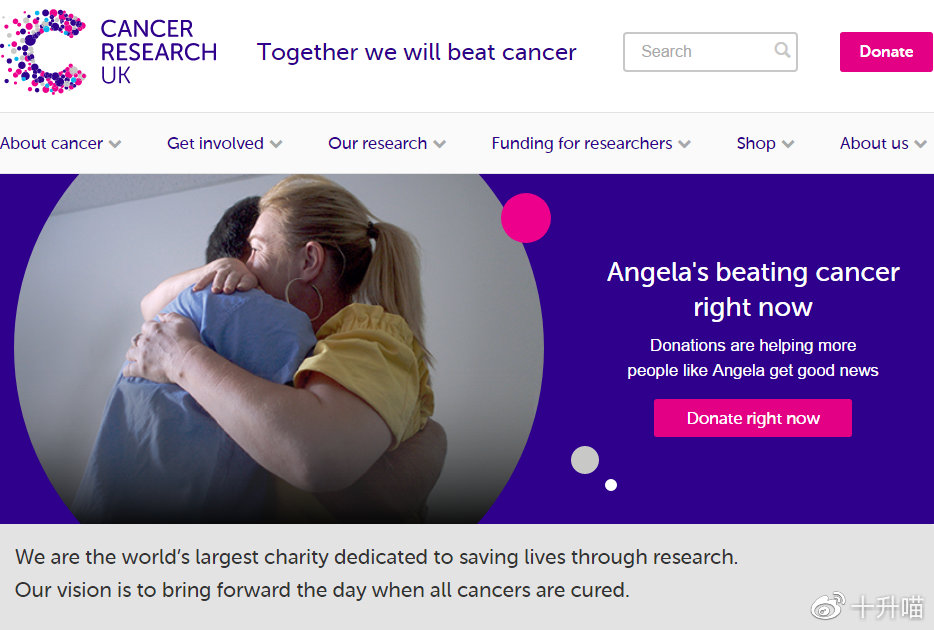The width and height of the screenshot is (934, 630).
Task: Expand the About cancer chevron
Action: (x=116, y=144)
